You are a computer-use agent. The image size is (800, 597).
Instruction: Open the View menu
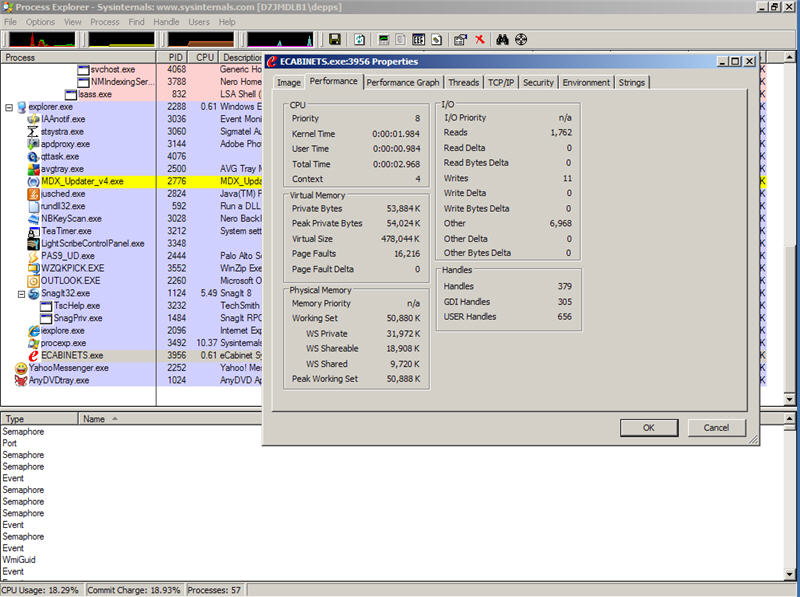coord(72,22)
